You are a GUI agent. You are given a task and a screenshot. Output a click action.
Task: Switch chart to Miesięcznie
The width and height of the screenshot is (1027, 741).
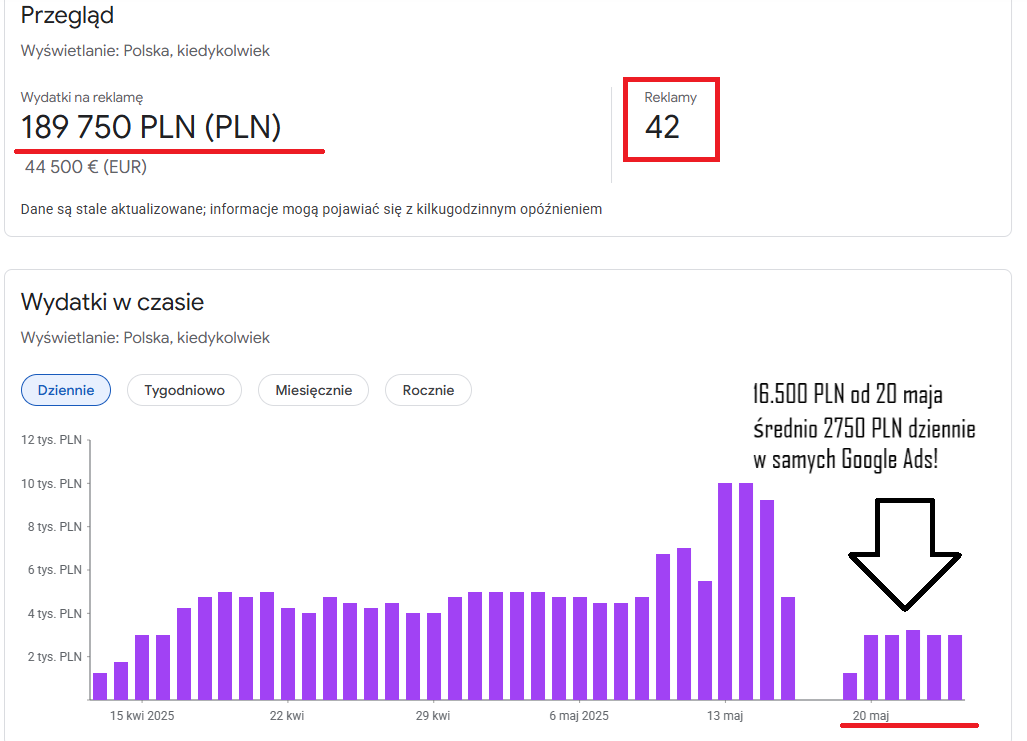tap(314, 390)
